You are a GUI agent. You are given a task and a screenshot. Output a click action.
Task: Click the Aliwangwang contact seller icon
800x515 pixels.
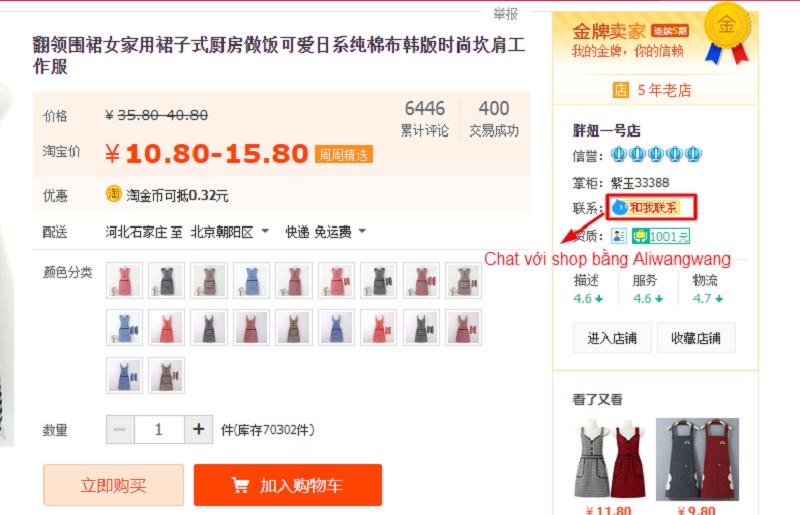click(x=645, y=208)
